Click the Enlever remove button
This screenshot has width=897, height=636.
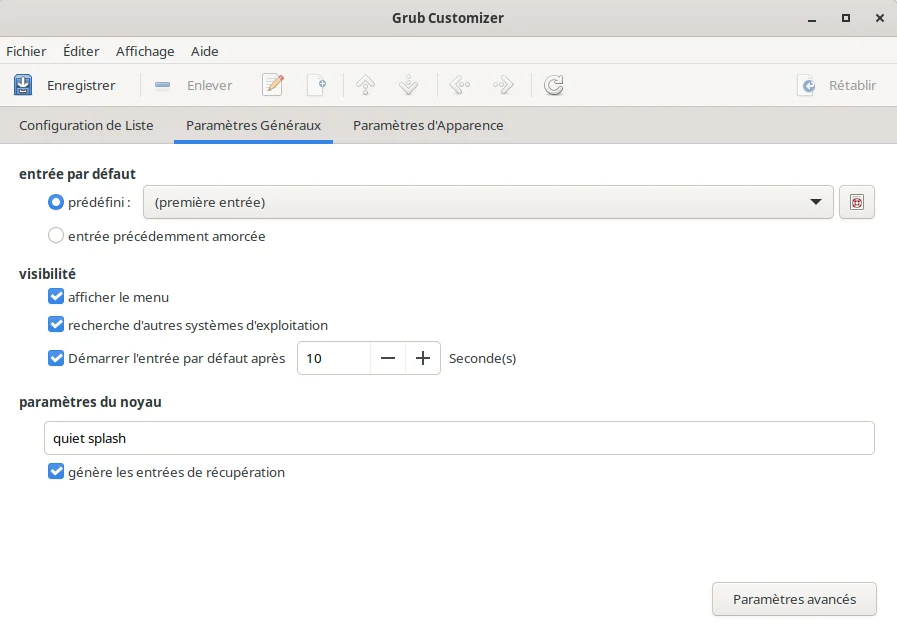(x=193, y=85)
